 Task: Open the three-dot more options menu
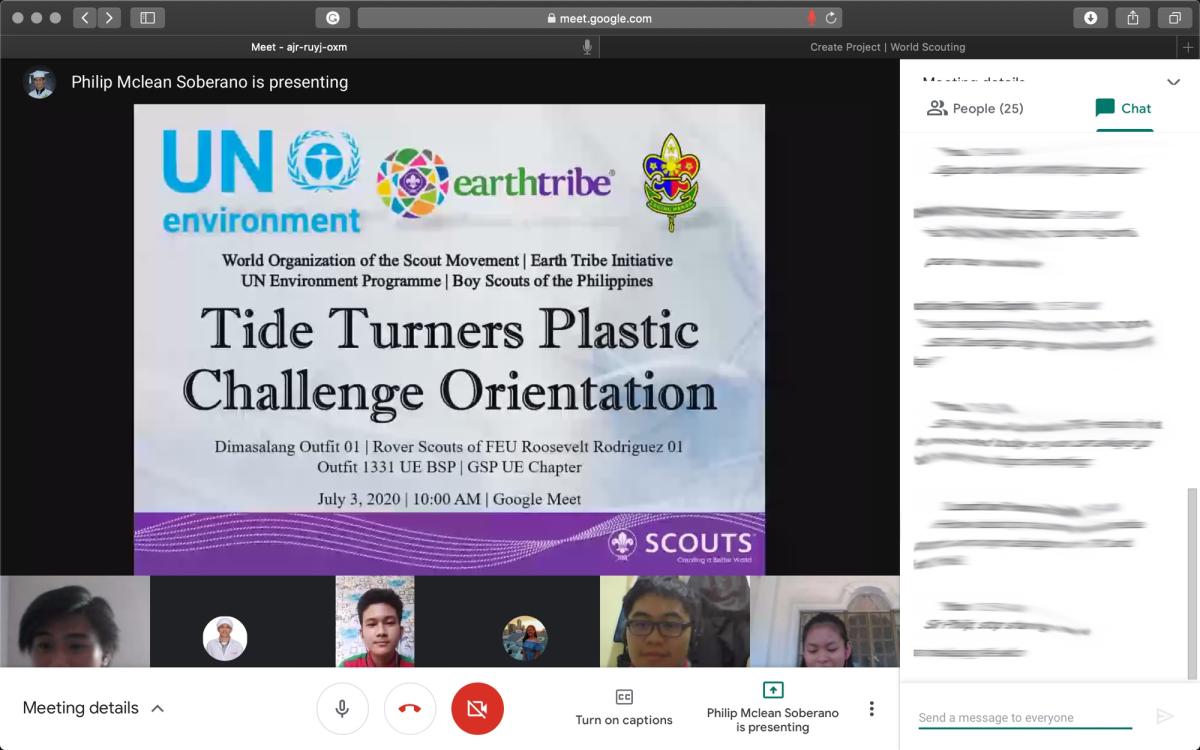click(871, 708)
